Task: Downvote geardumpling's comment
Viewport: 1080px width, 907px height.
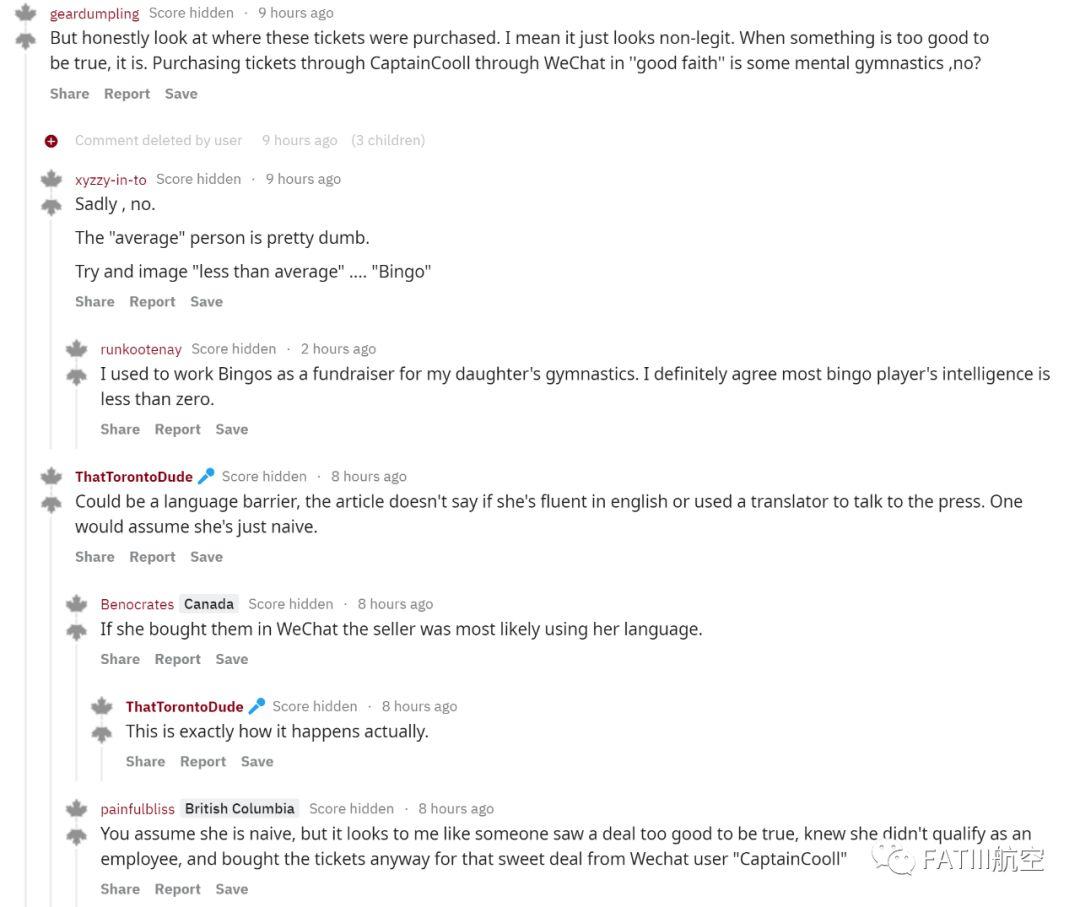Action: pyautogui.click(x=25, y=41)
